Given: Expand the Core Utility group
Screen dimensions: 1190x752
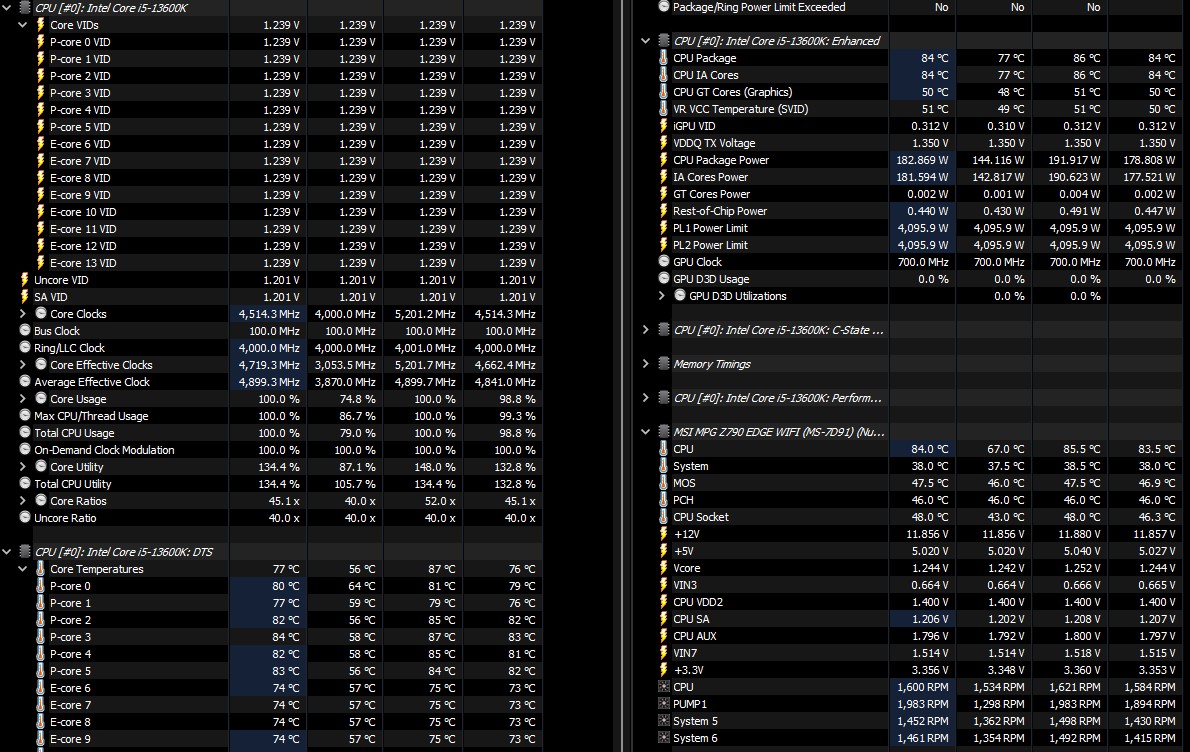Looking at the screenshot, I should [x=23, y=467].
